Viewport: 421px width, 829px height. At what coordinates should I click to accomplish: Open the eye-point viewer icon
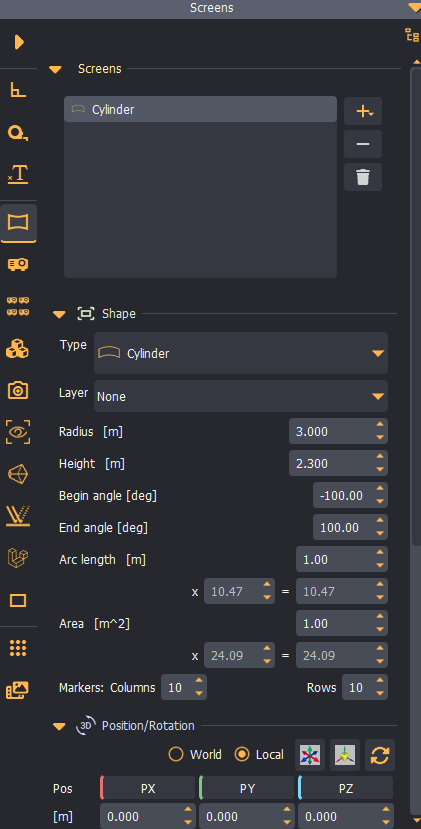pyautogui.click(x=19, y=432)
